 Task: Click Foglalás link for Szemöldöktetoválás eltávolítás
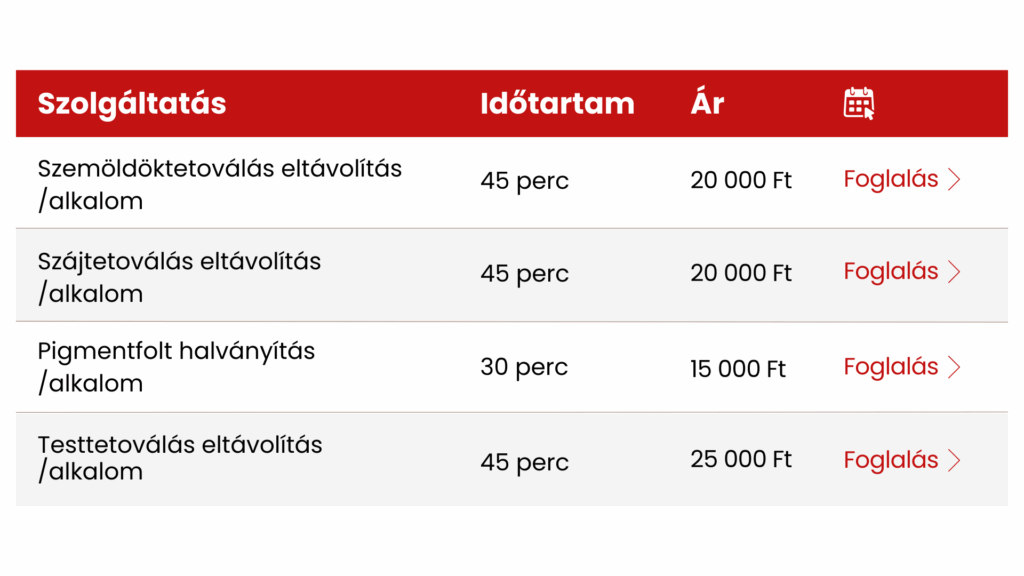[x=891, y=180]
